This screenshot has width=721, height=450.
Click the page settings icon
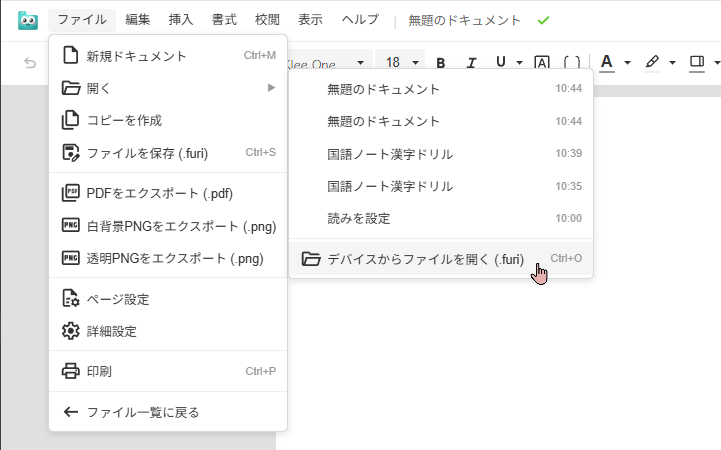pyautogui.click(x=71, y=299)
